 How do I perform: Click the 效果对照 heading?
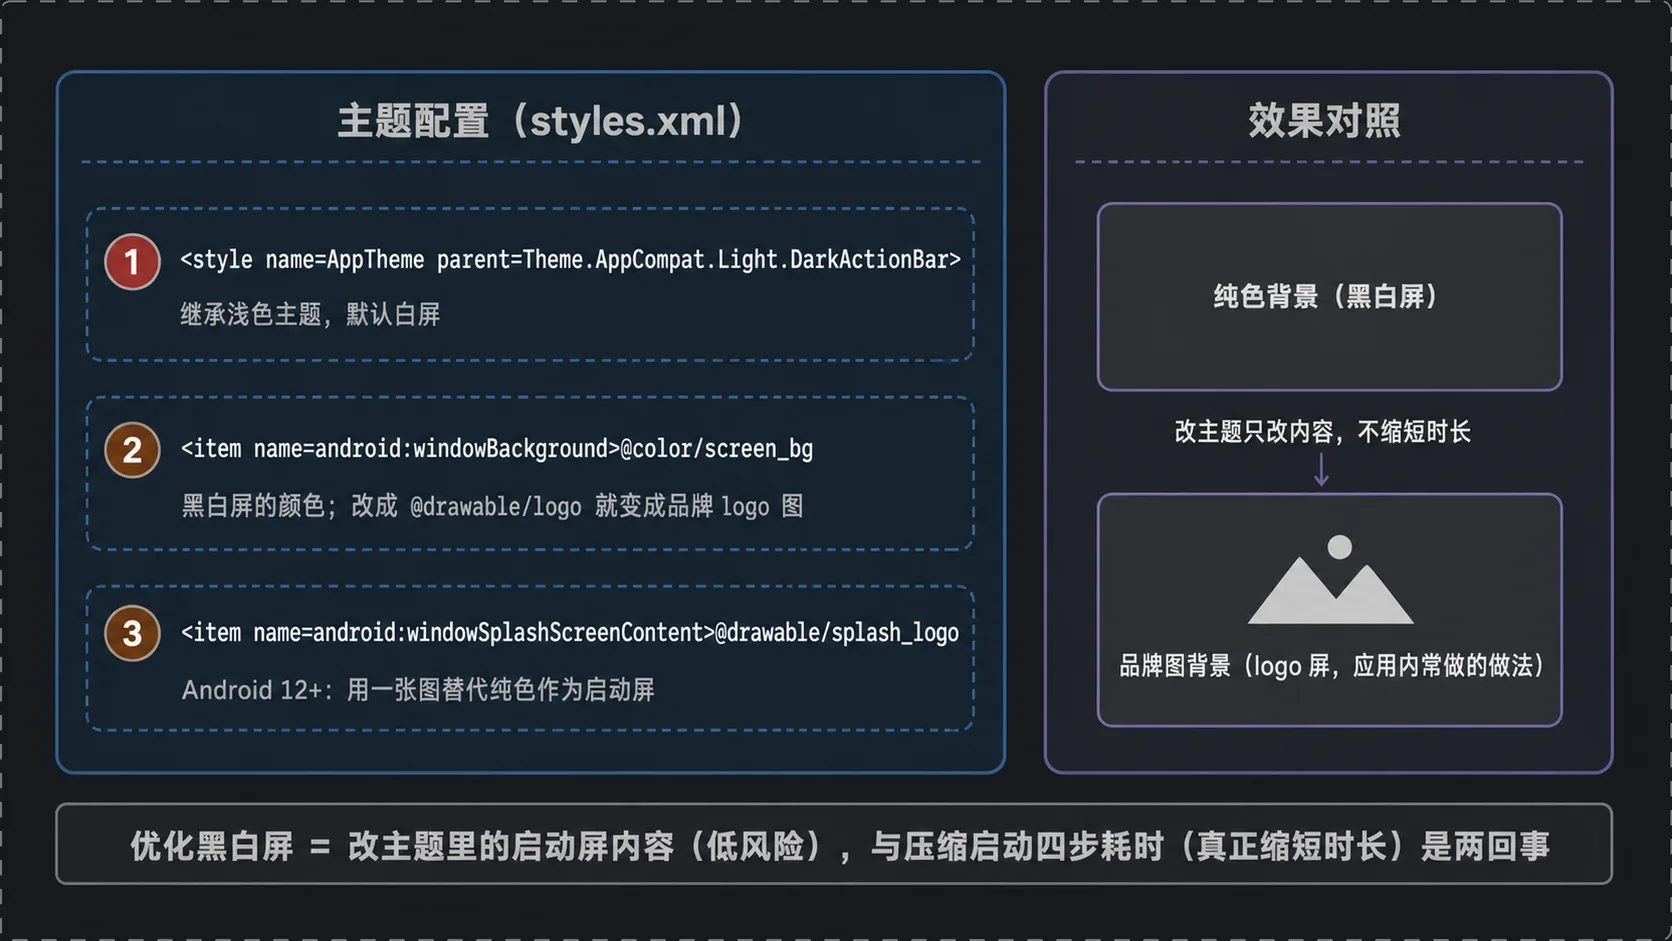1324,121
